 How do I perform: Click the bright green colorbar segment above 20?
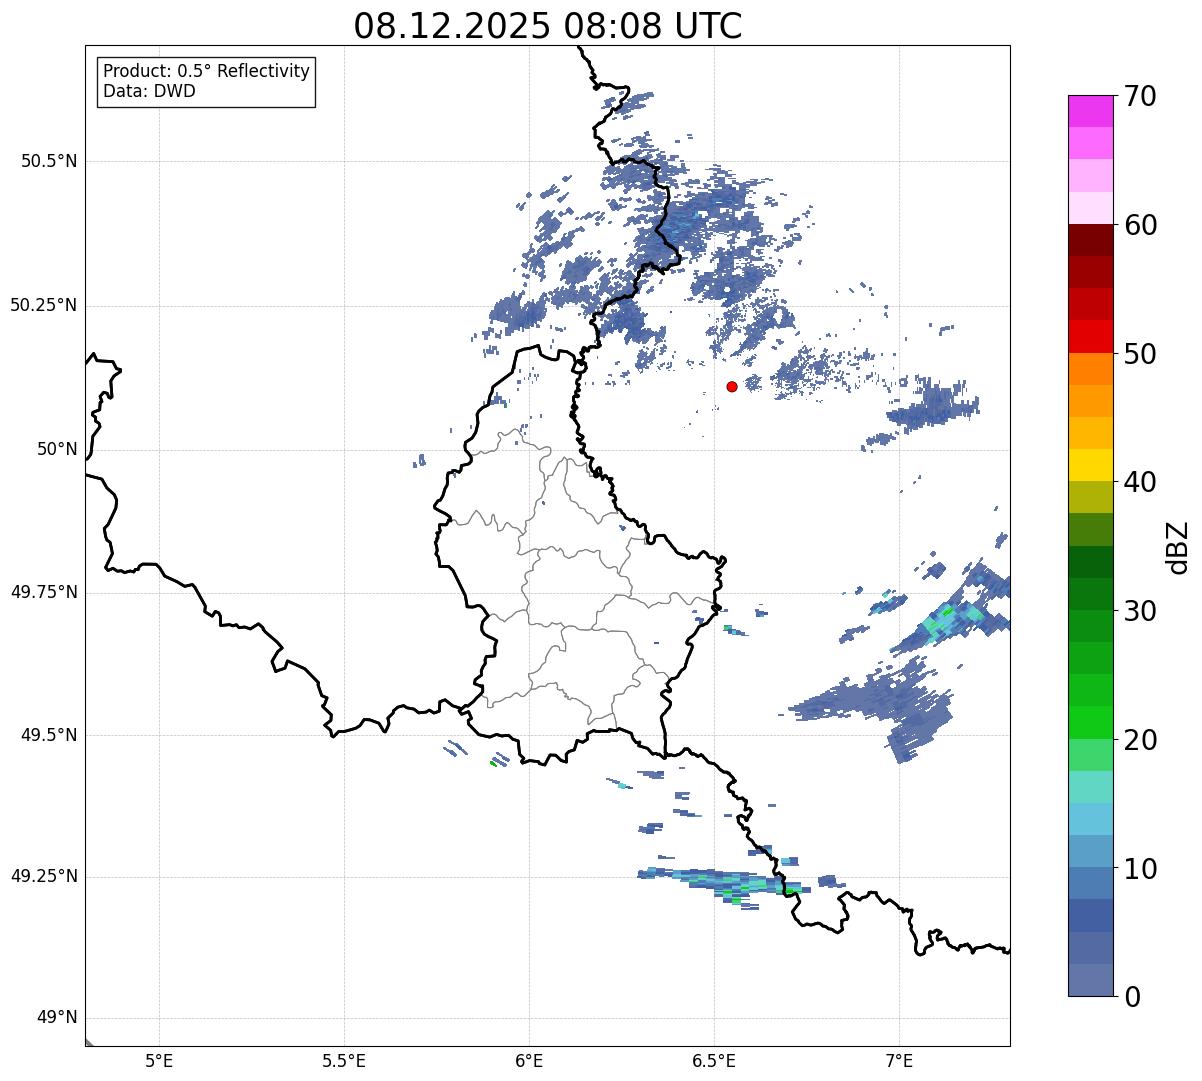pos(1091,723)
